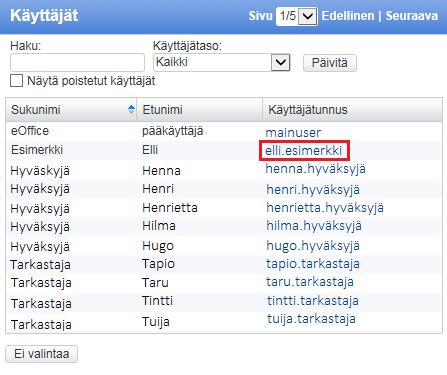
Task: Select the Esimerkki surname cell
Action: tap(37, 150)
